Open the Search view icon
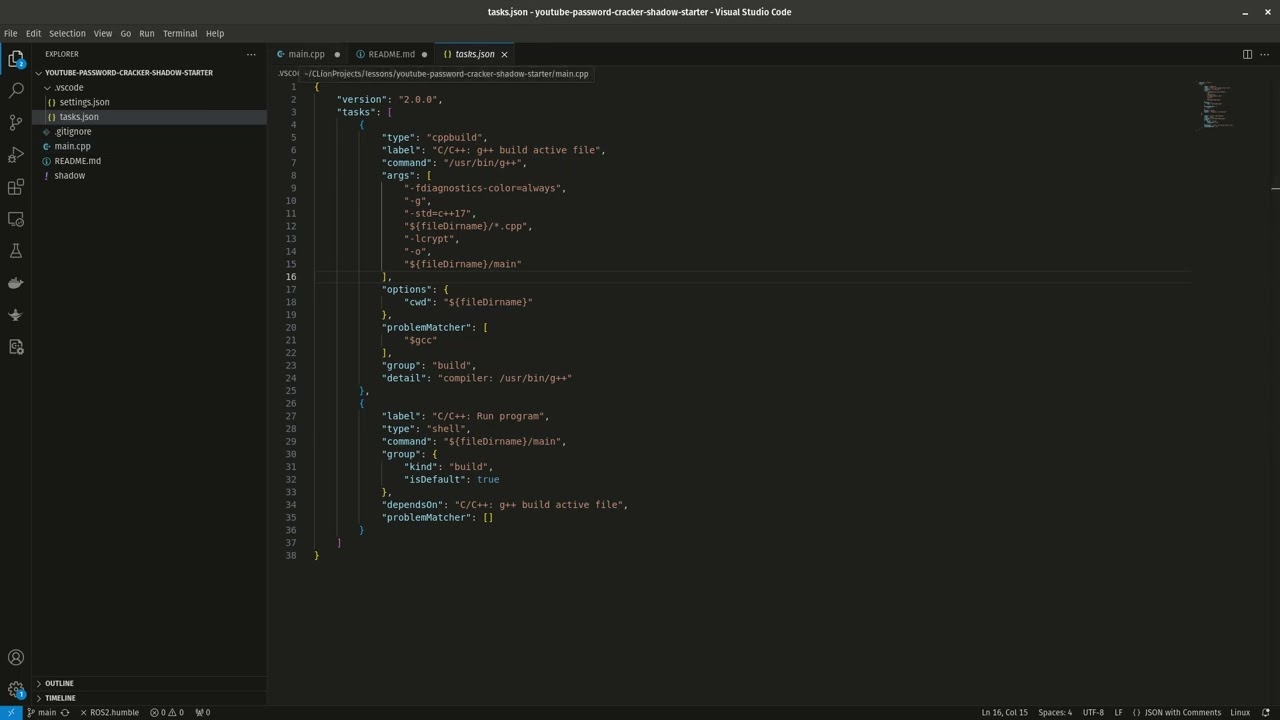The image size is (1280, 720). pyautogui.click(x=15, y=91)
